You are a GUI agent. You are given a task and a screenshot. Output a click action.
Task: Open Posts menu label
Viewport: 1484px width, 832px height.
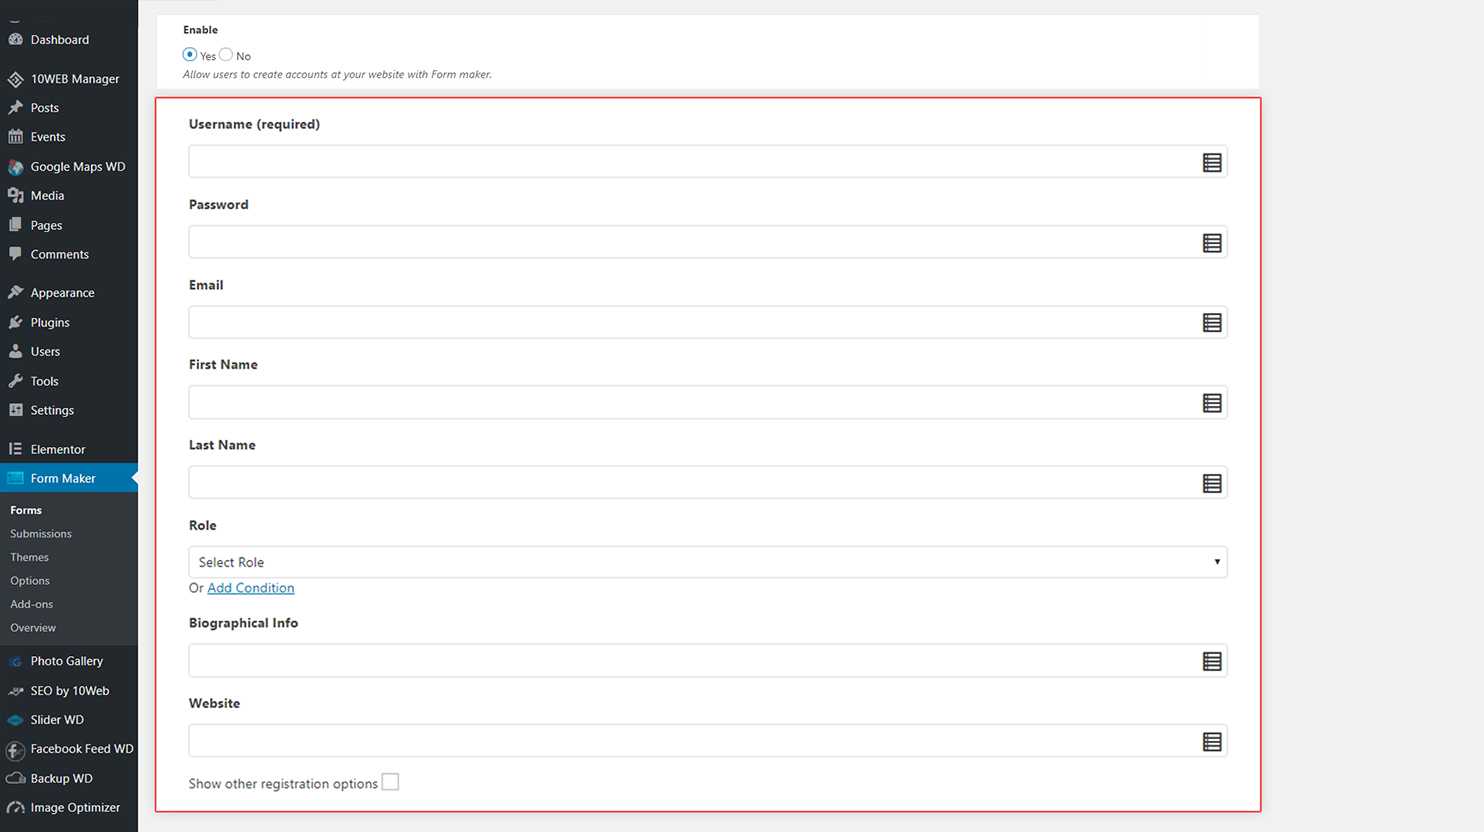(x=45, y=108)
